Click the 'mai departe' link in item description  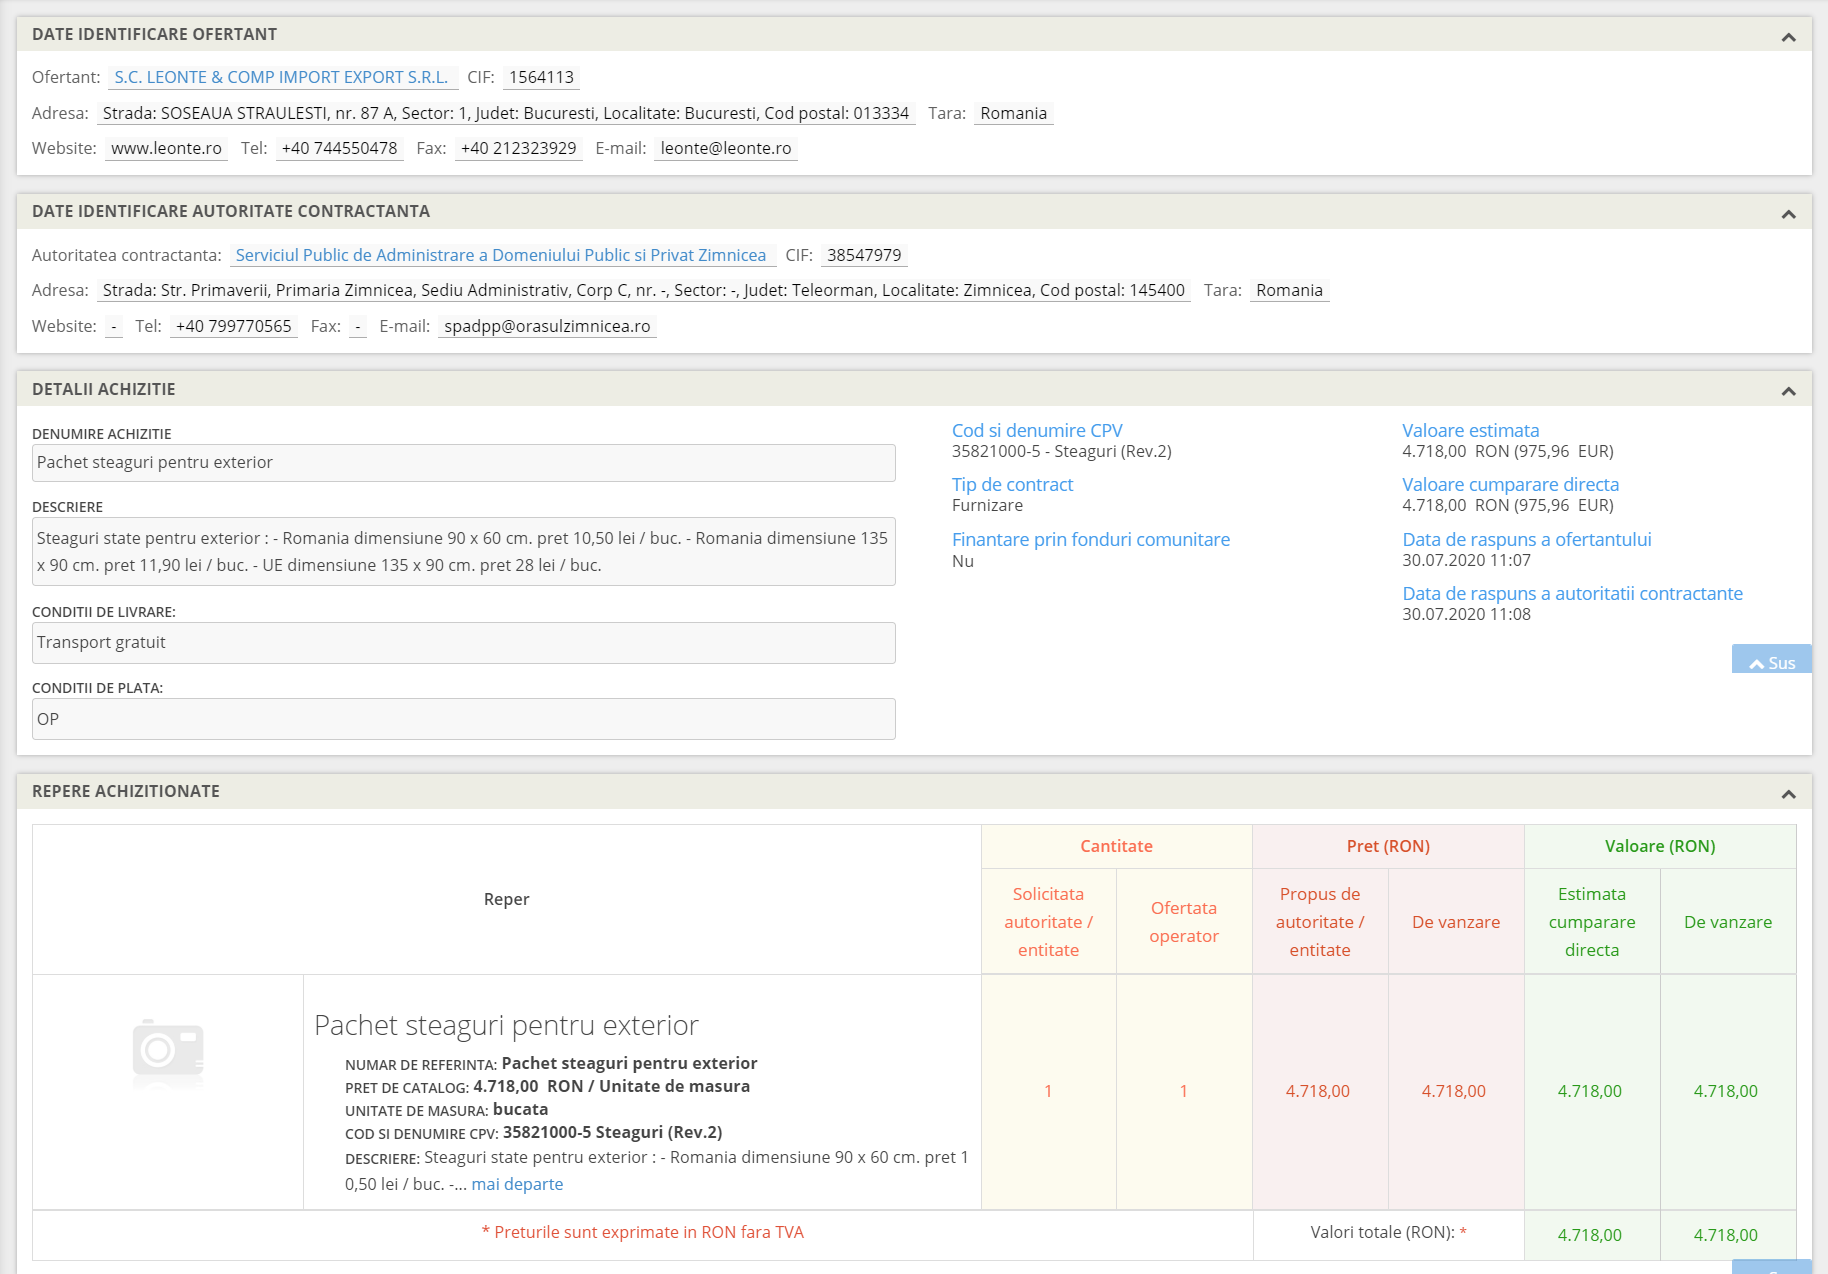(x=517, y=1184)
